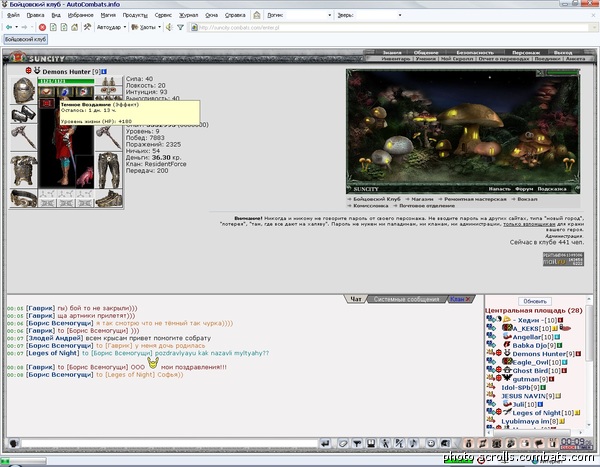Click the Комиссионка location link
The image size is (600, 467).
[370, 206]
